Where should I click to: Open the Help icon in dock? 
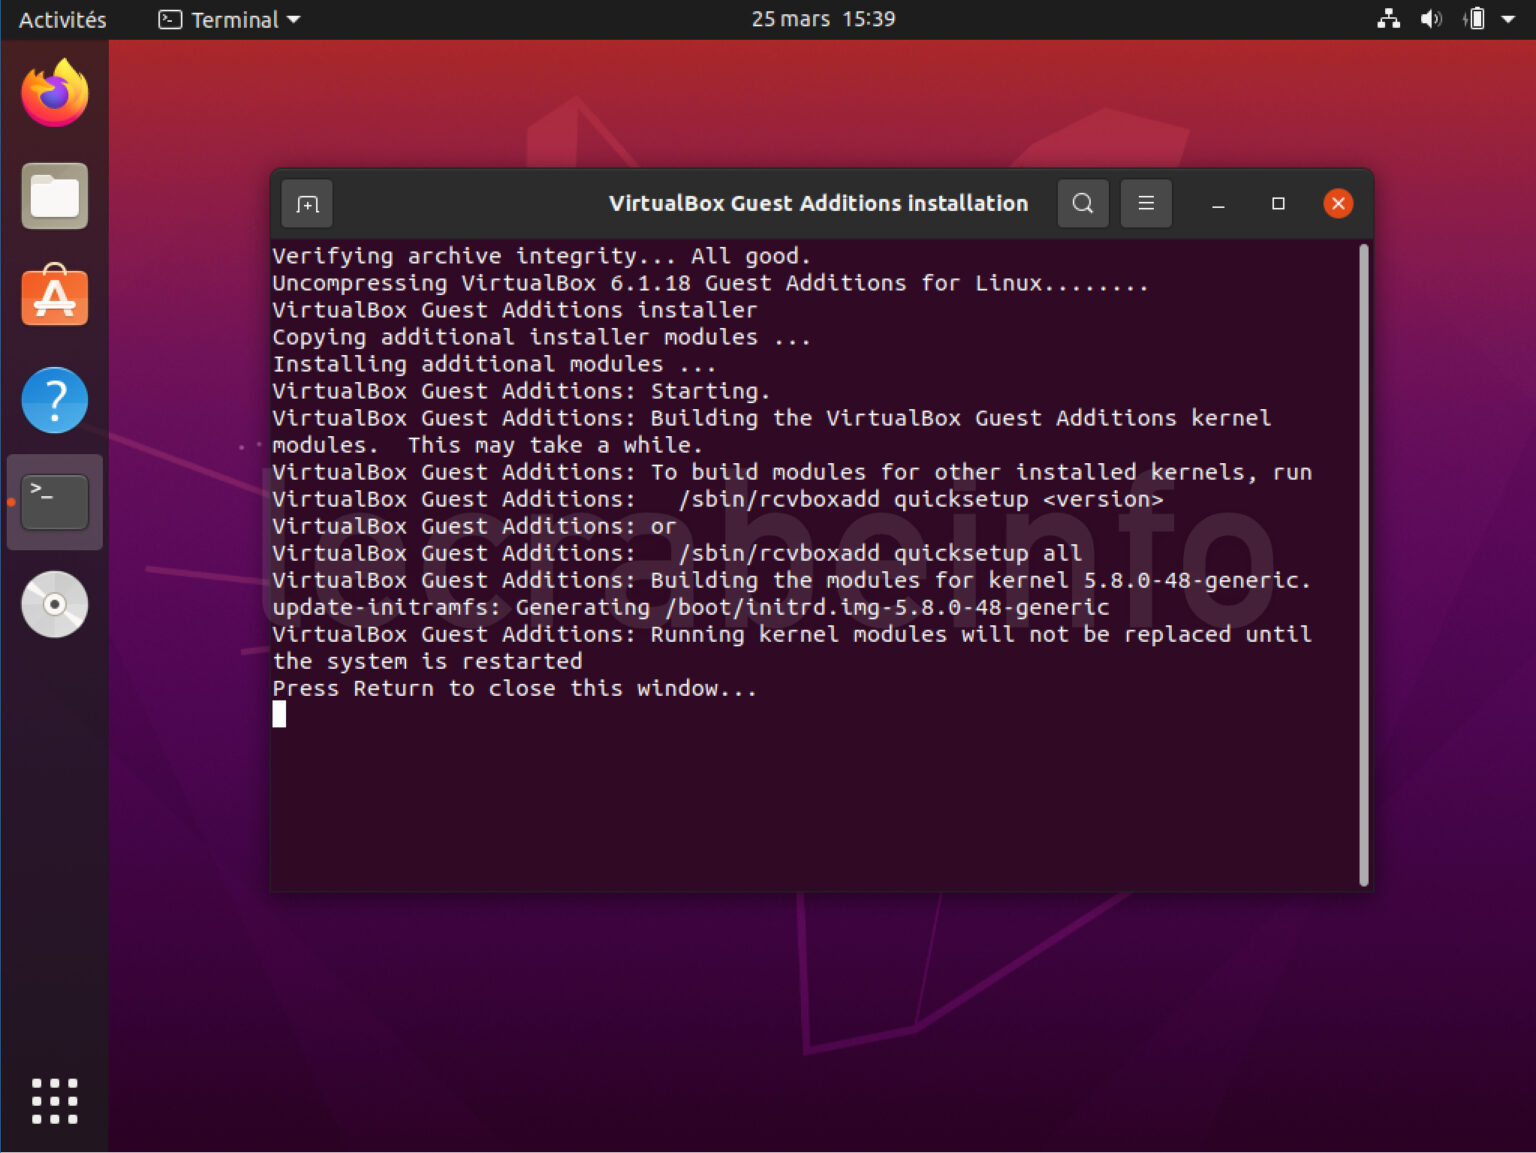coord(55,400)
